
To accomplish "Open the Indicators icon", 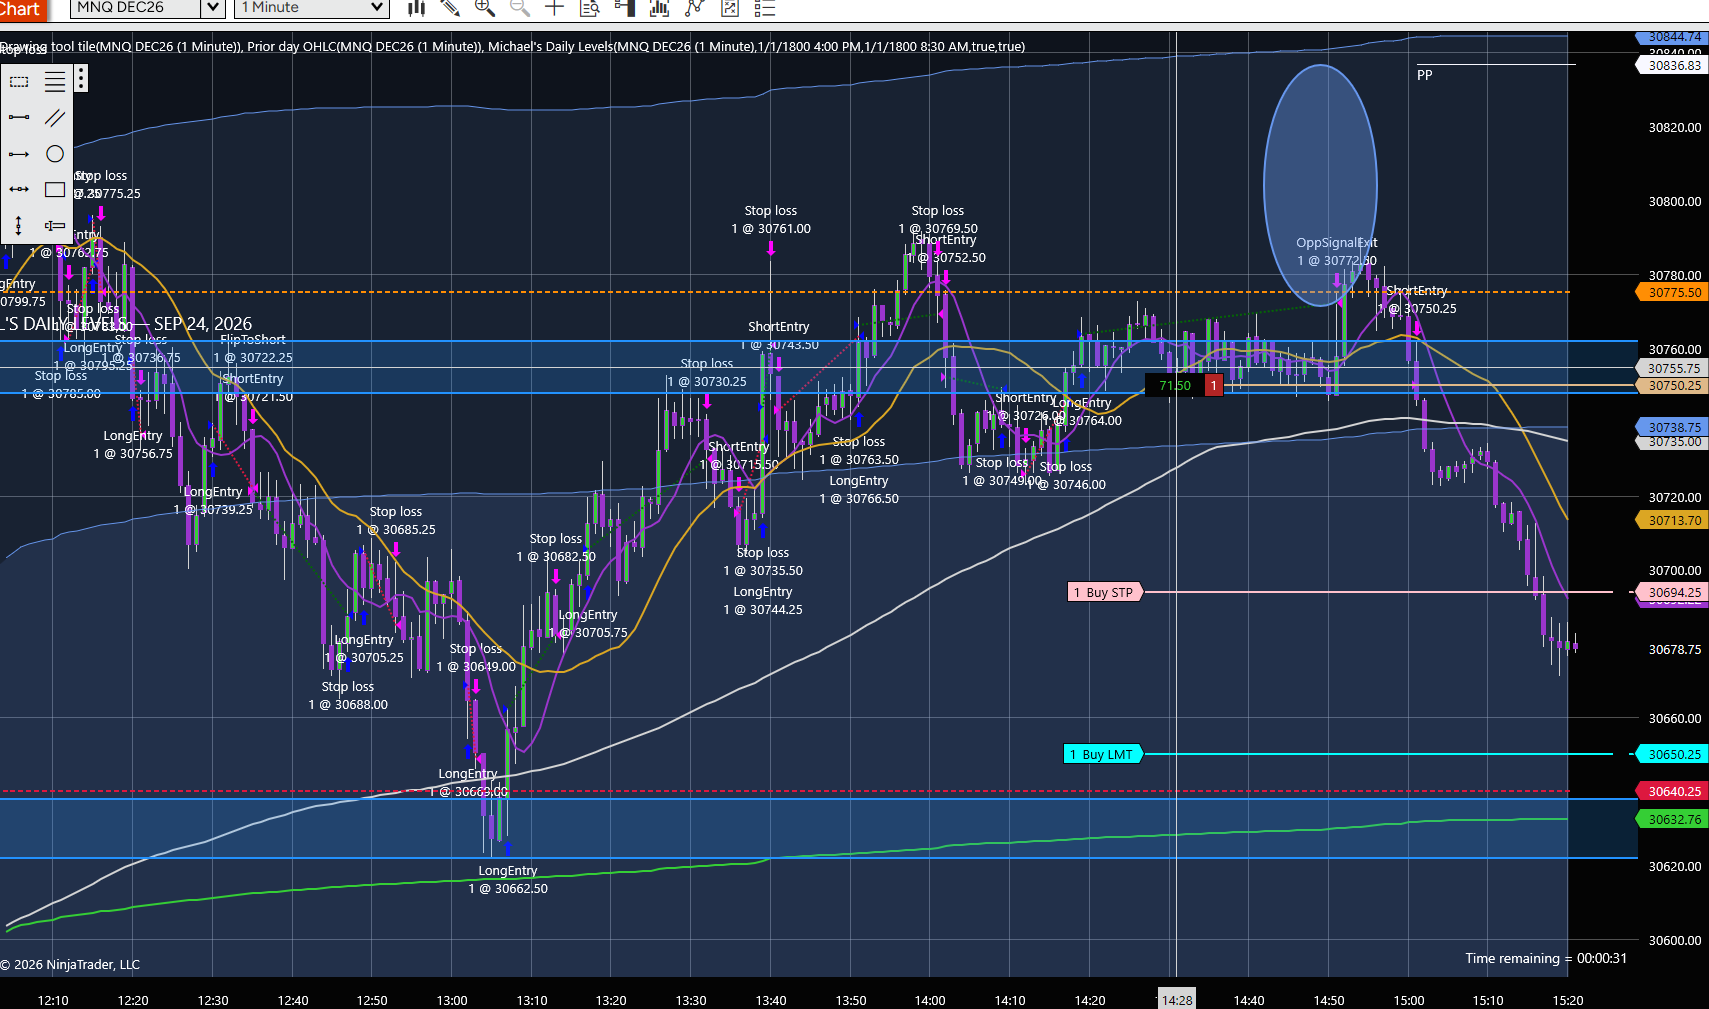I will 660,8.
